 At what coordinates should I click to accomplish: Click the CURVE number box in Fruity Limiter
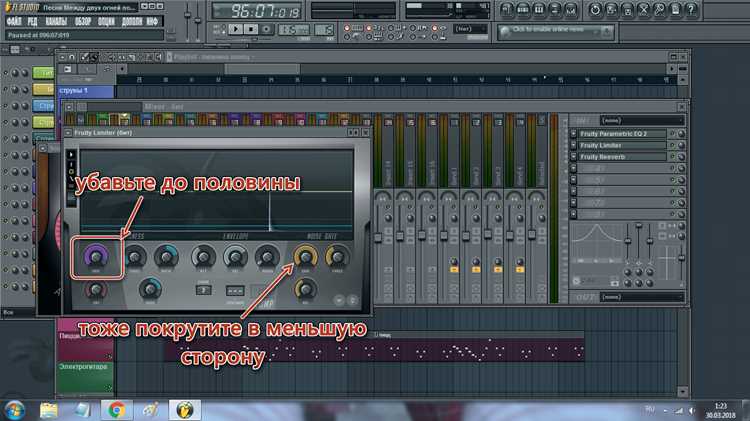pyautogui.click(x=203, y=290)
